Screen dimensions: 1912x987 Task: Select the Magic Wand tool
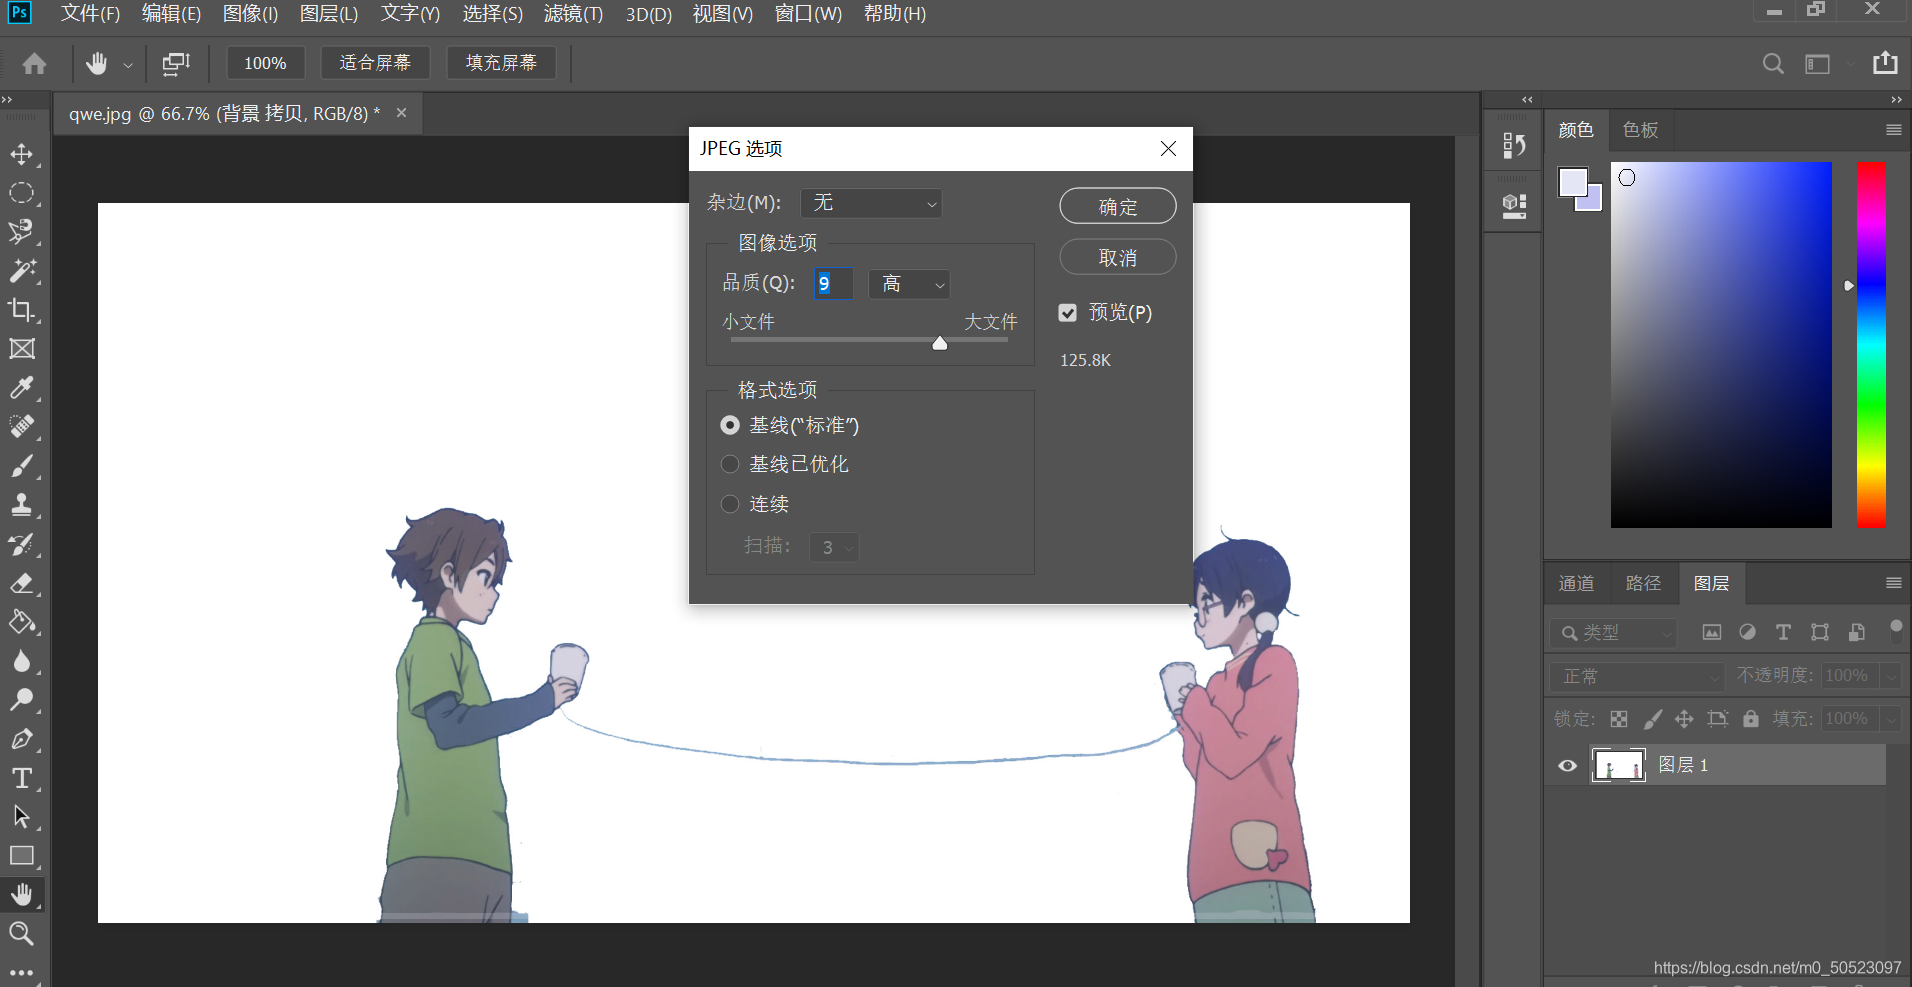coord(22,271)
